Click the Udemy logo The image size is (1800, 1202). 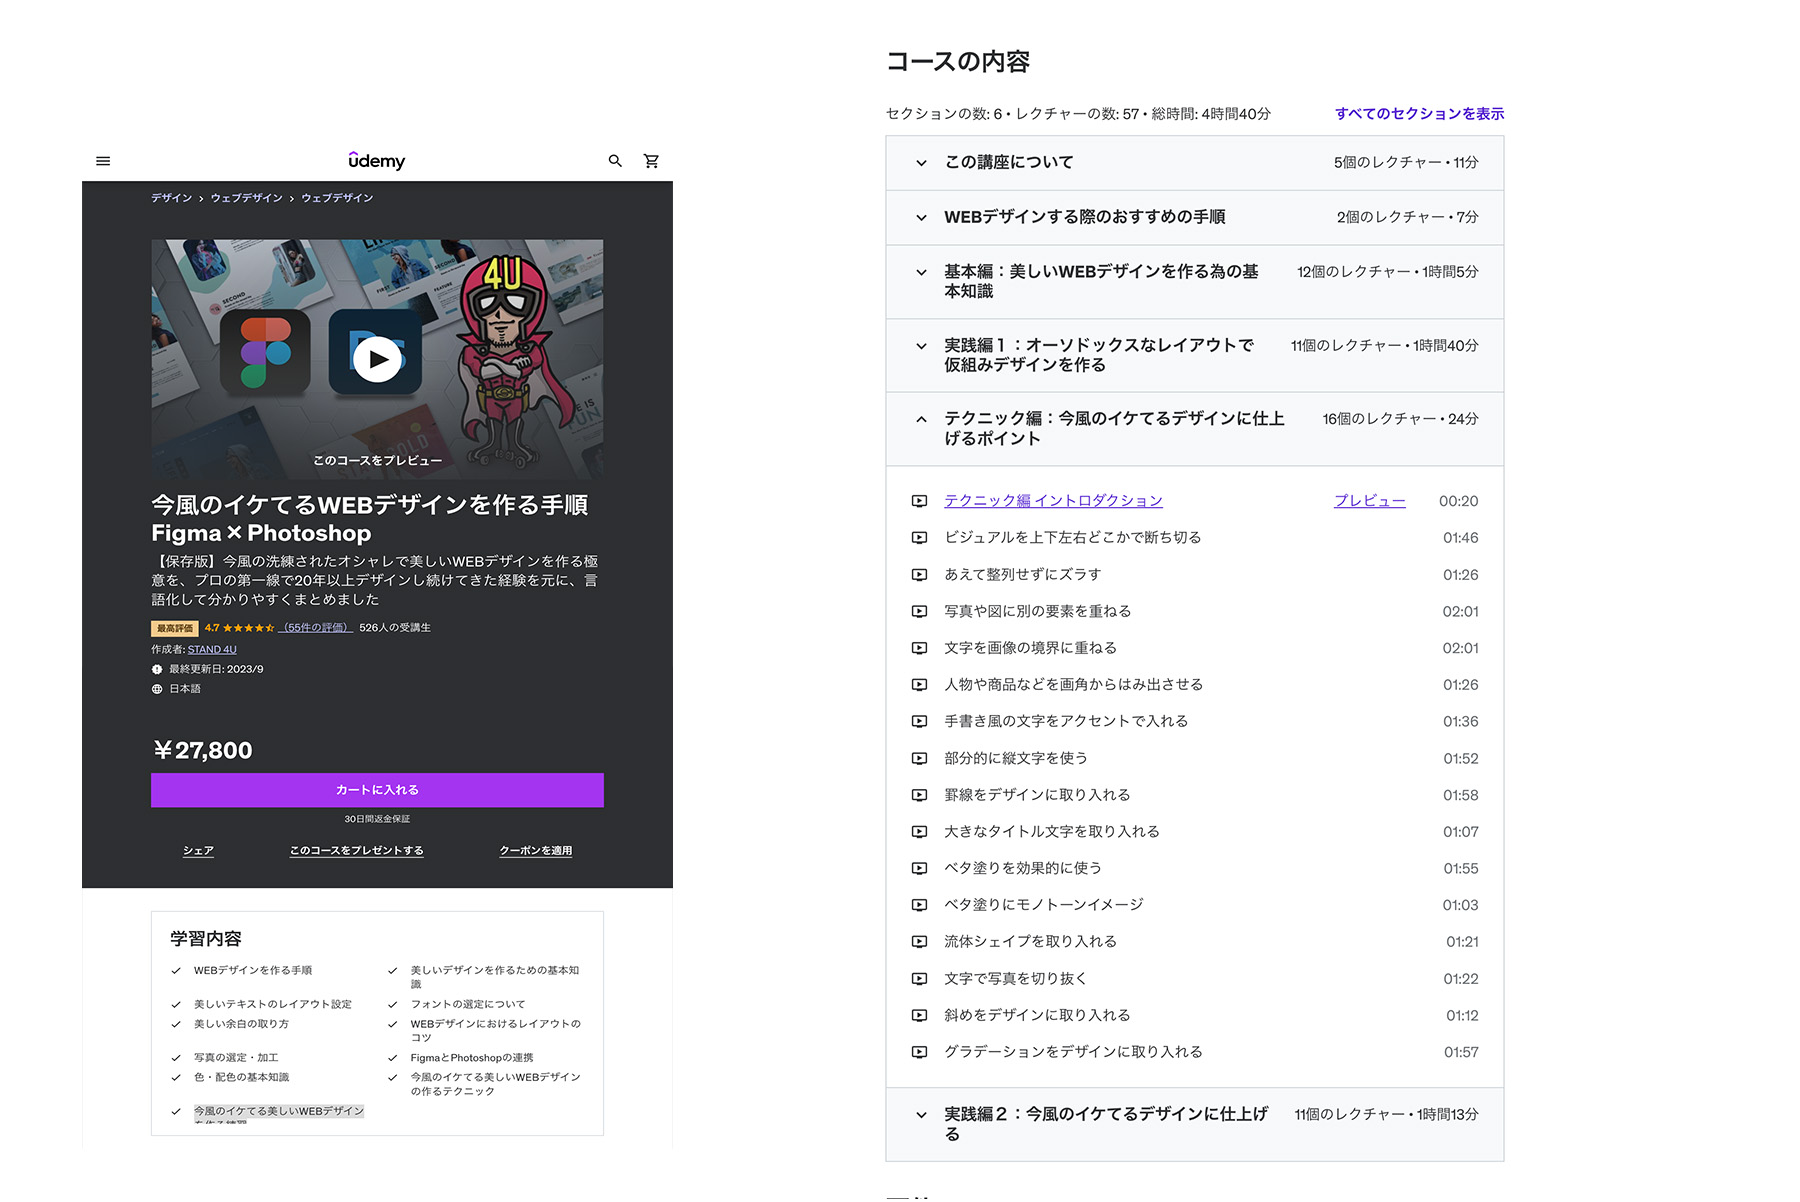pos(377,160)
